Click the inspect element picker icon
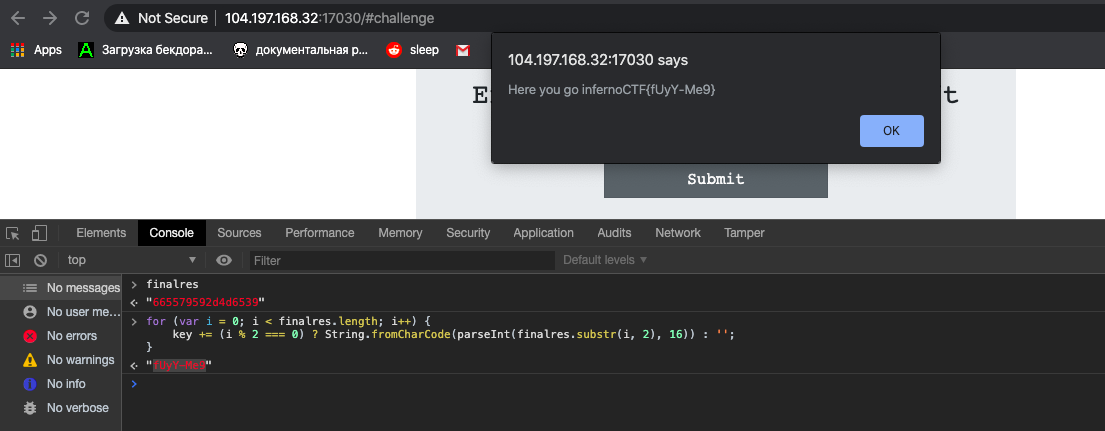Screen dimensions: 1105x431 point(13,233)
